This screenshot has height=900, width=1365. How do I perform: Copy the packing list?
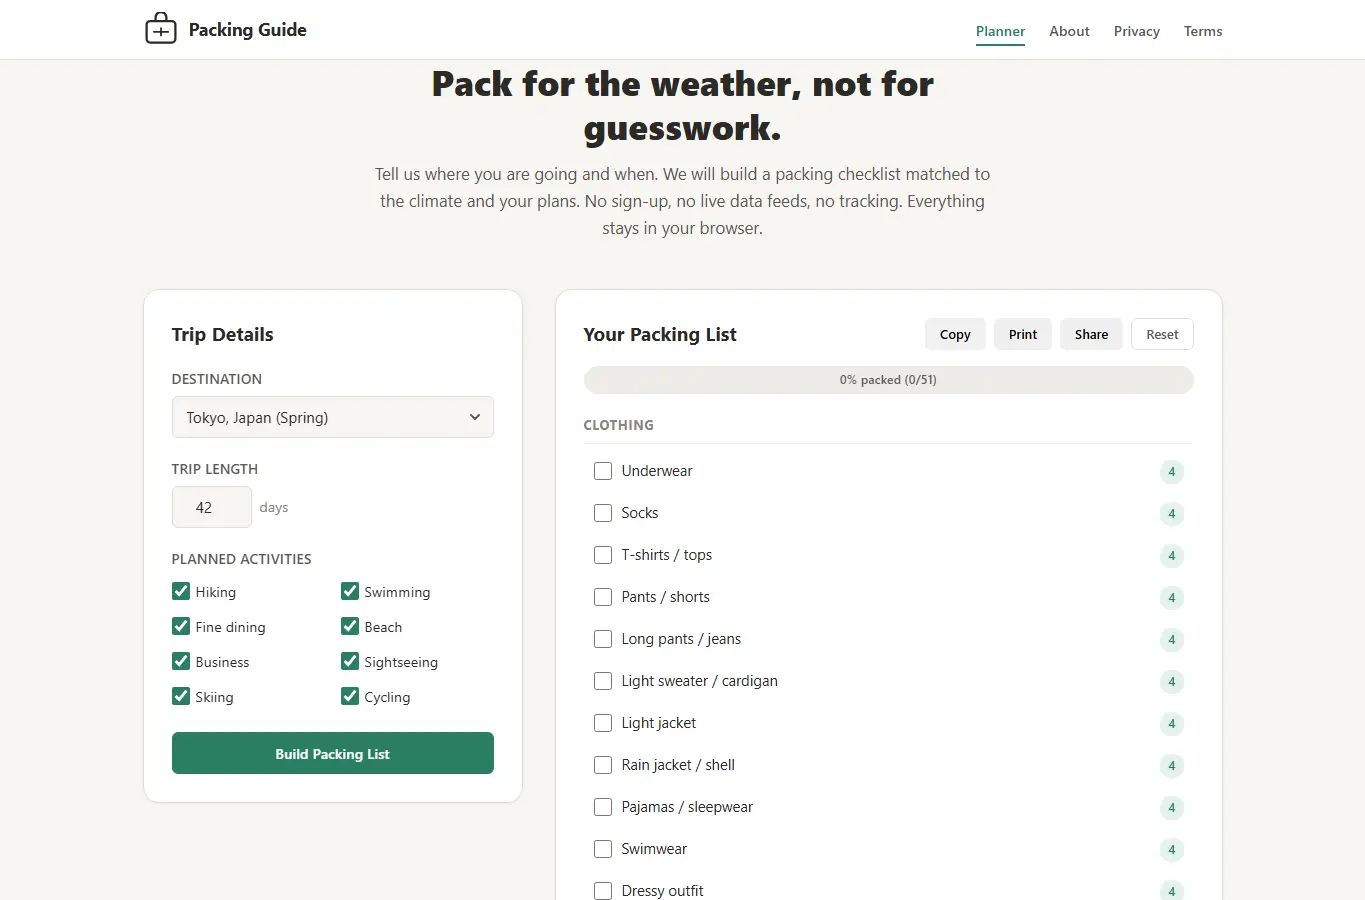coord(955,334)
